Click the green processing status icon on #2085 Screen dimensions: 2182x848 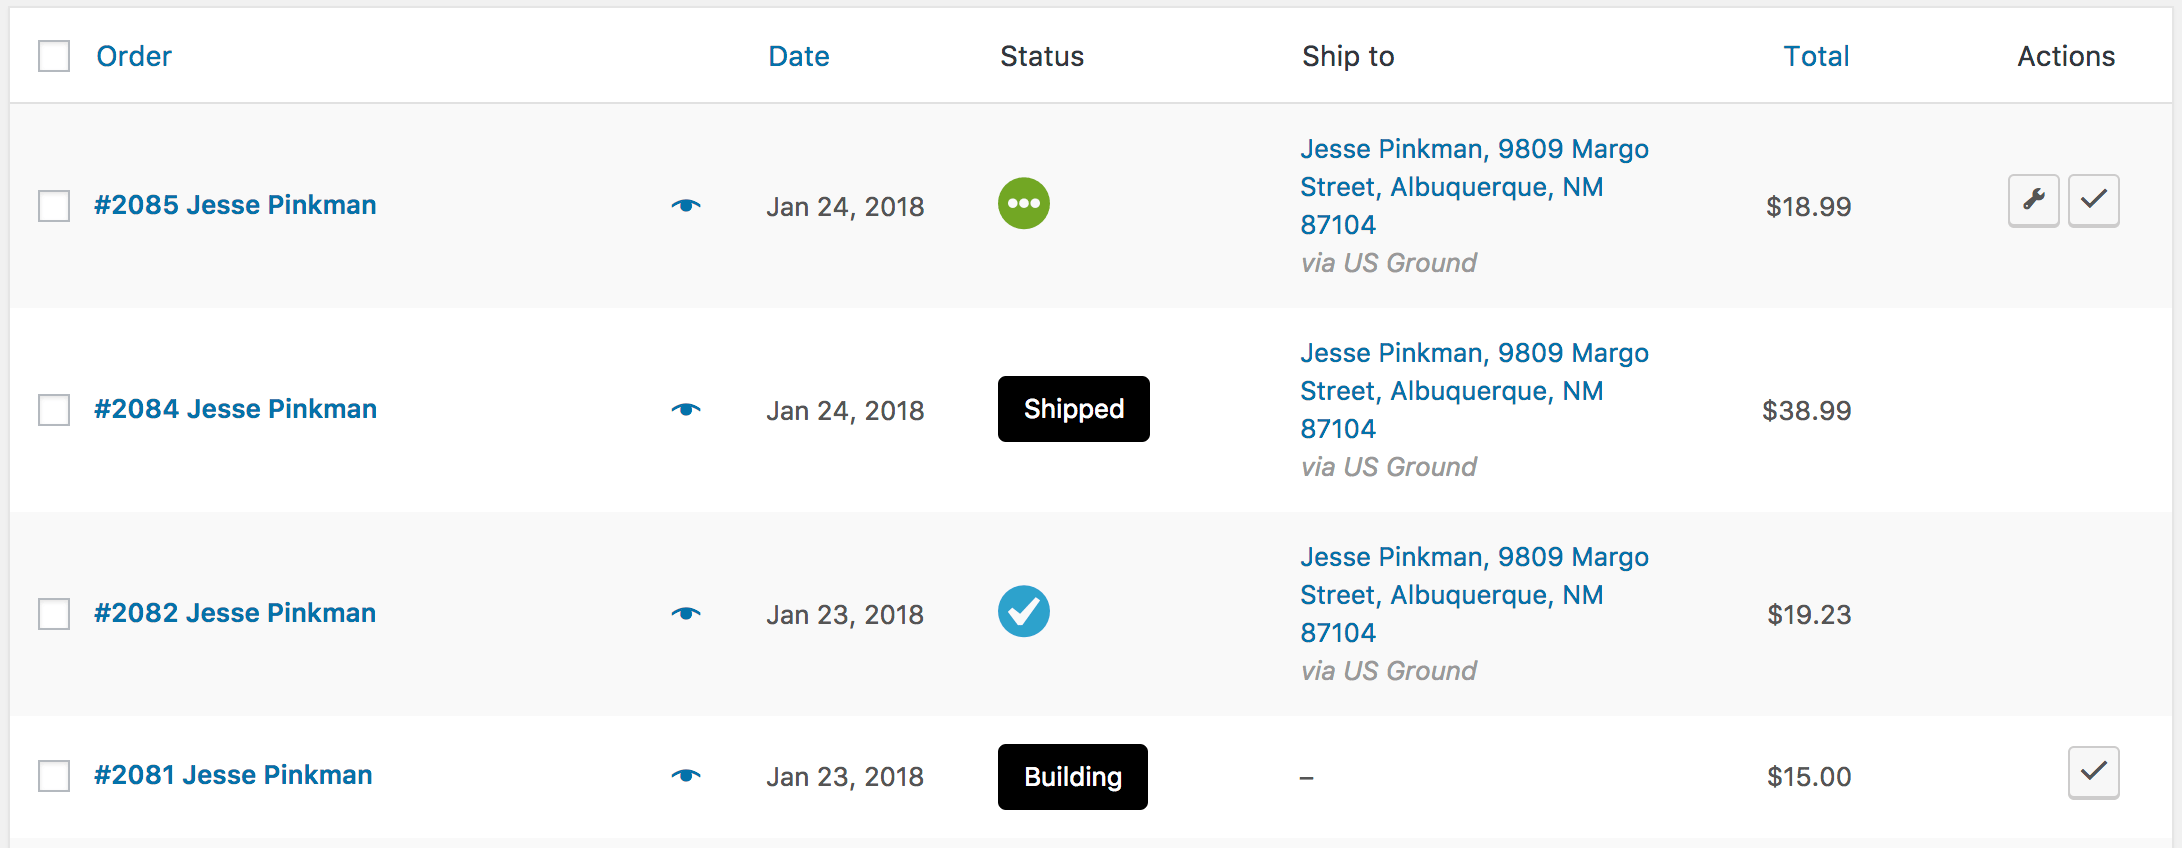tap(1023, 203)
